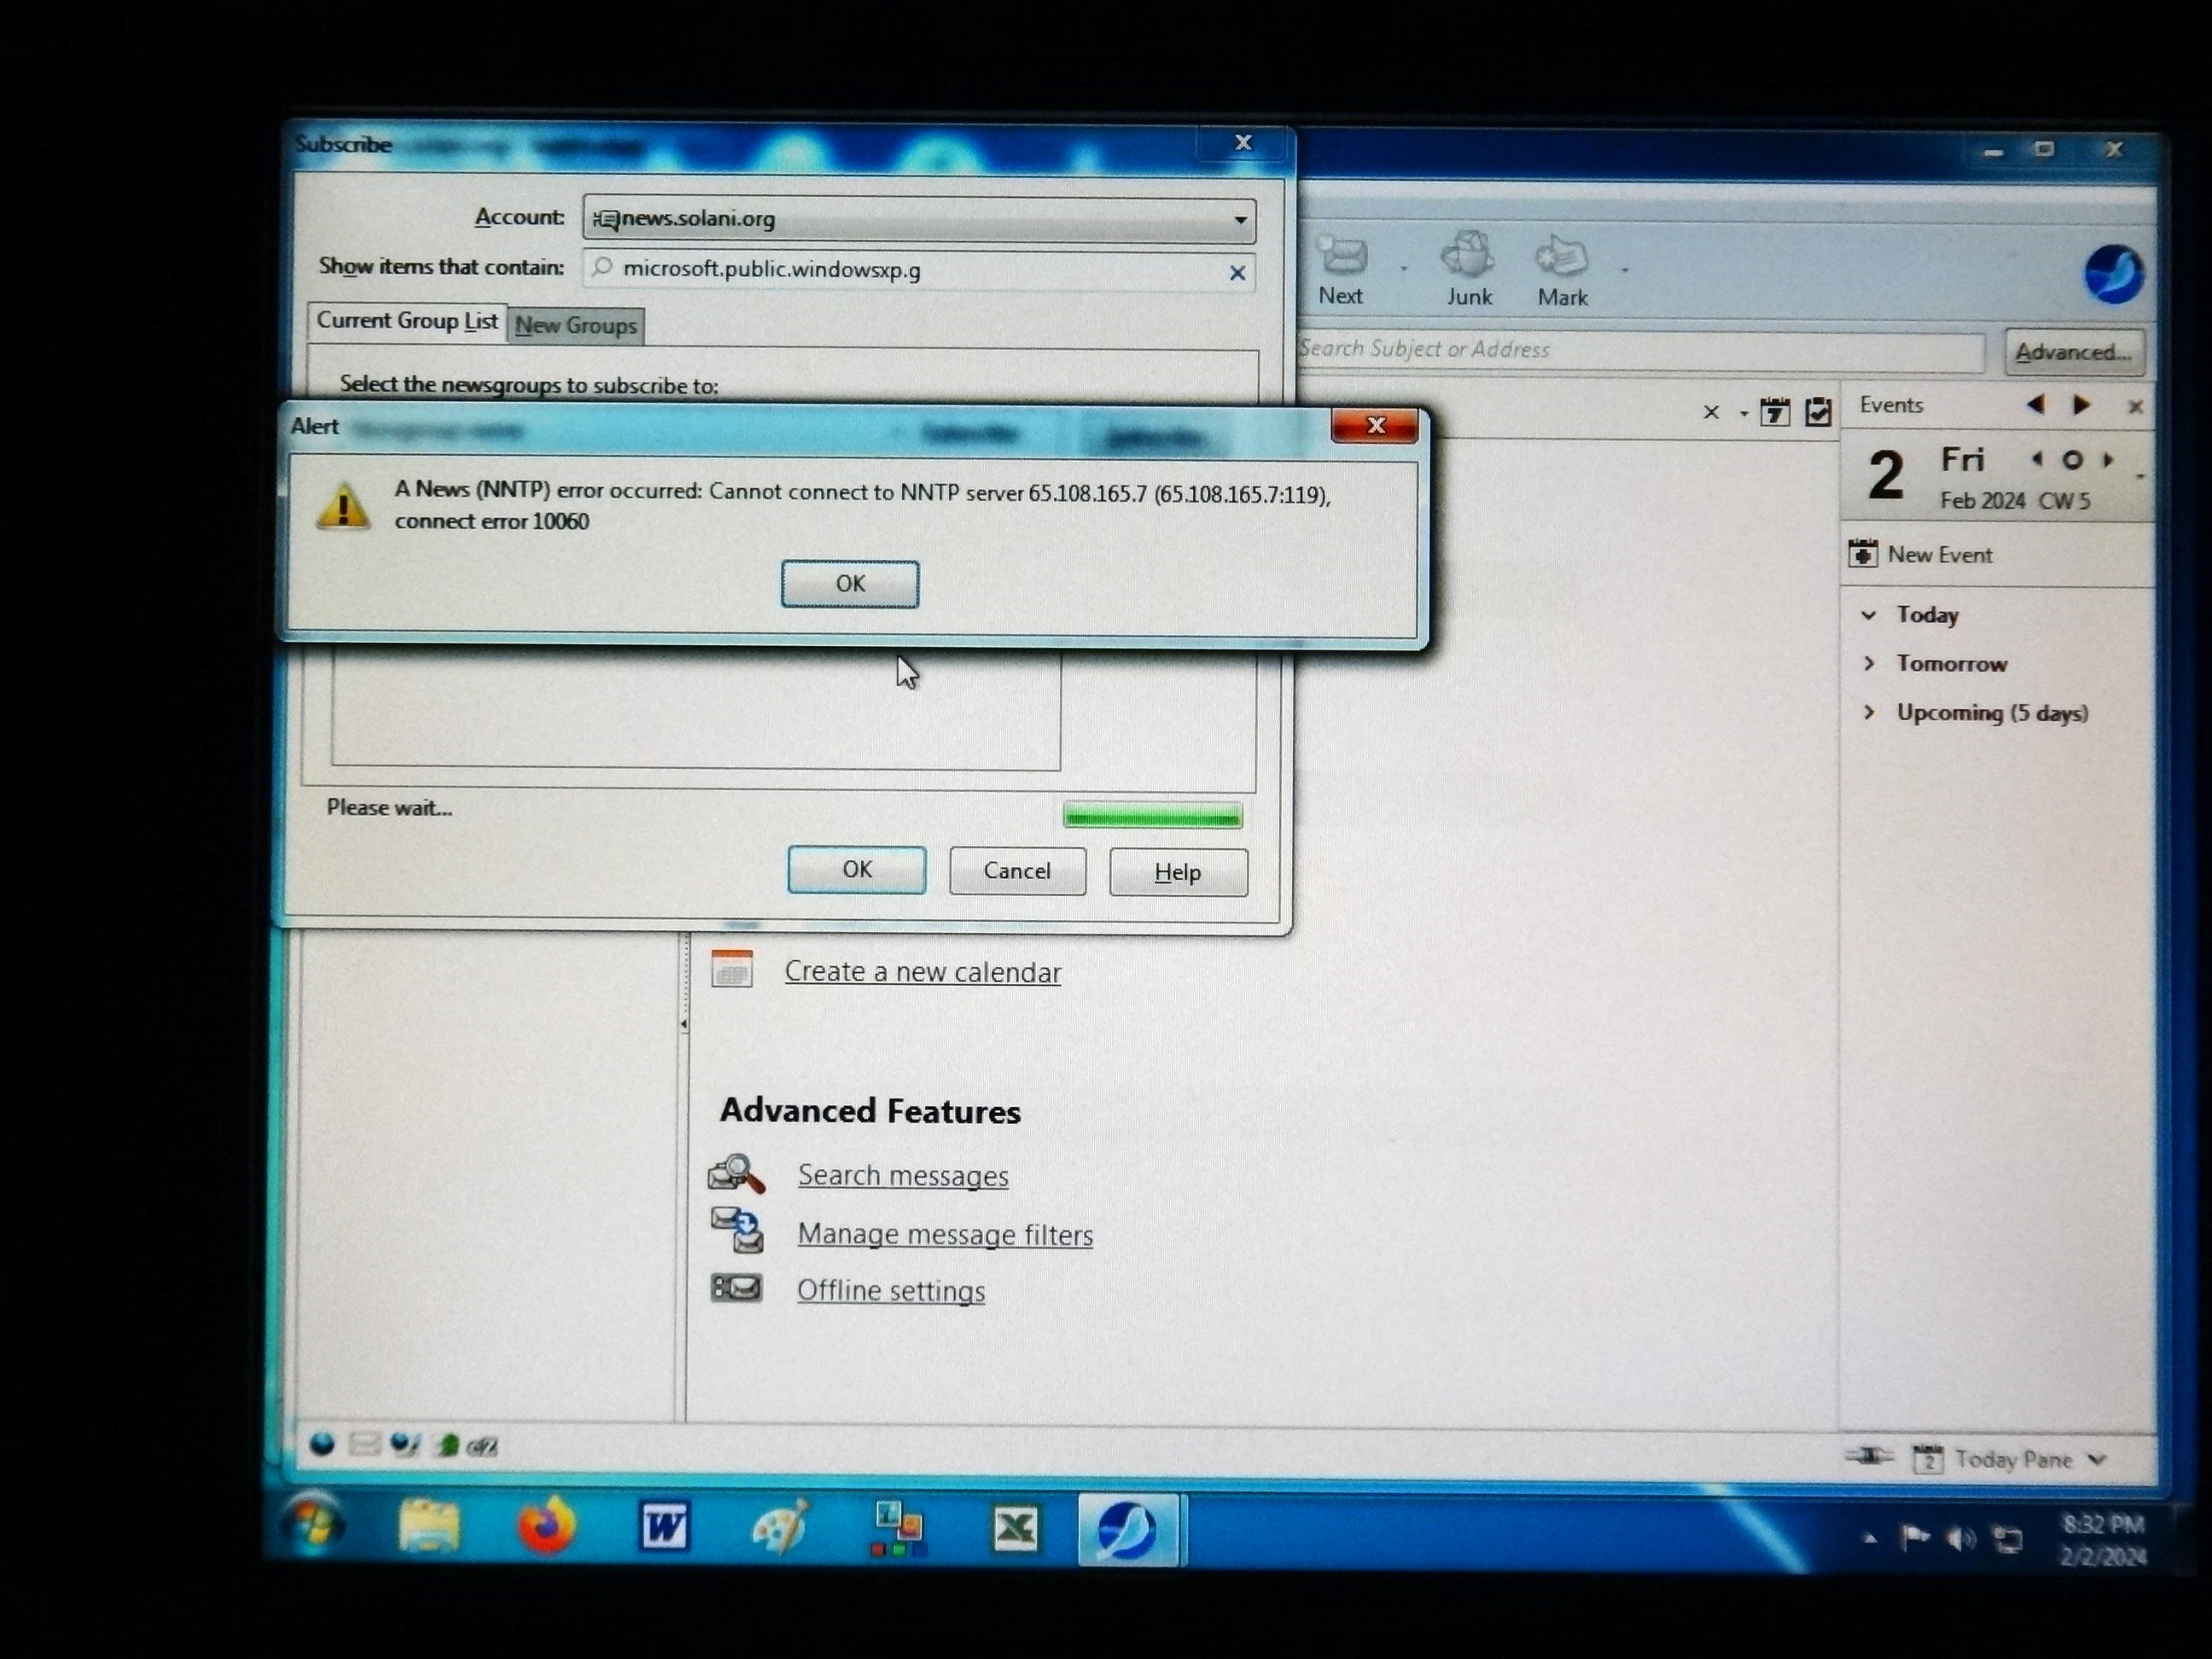Collapse the Today events section
This screenshot has height=1659, width=2212.
[1868, 615]
